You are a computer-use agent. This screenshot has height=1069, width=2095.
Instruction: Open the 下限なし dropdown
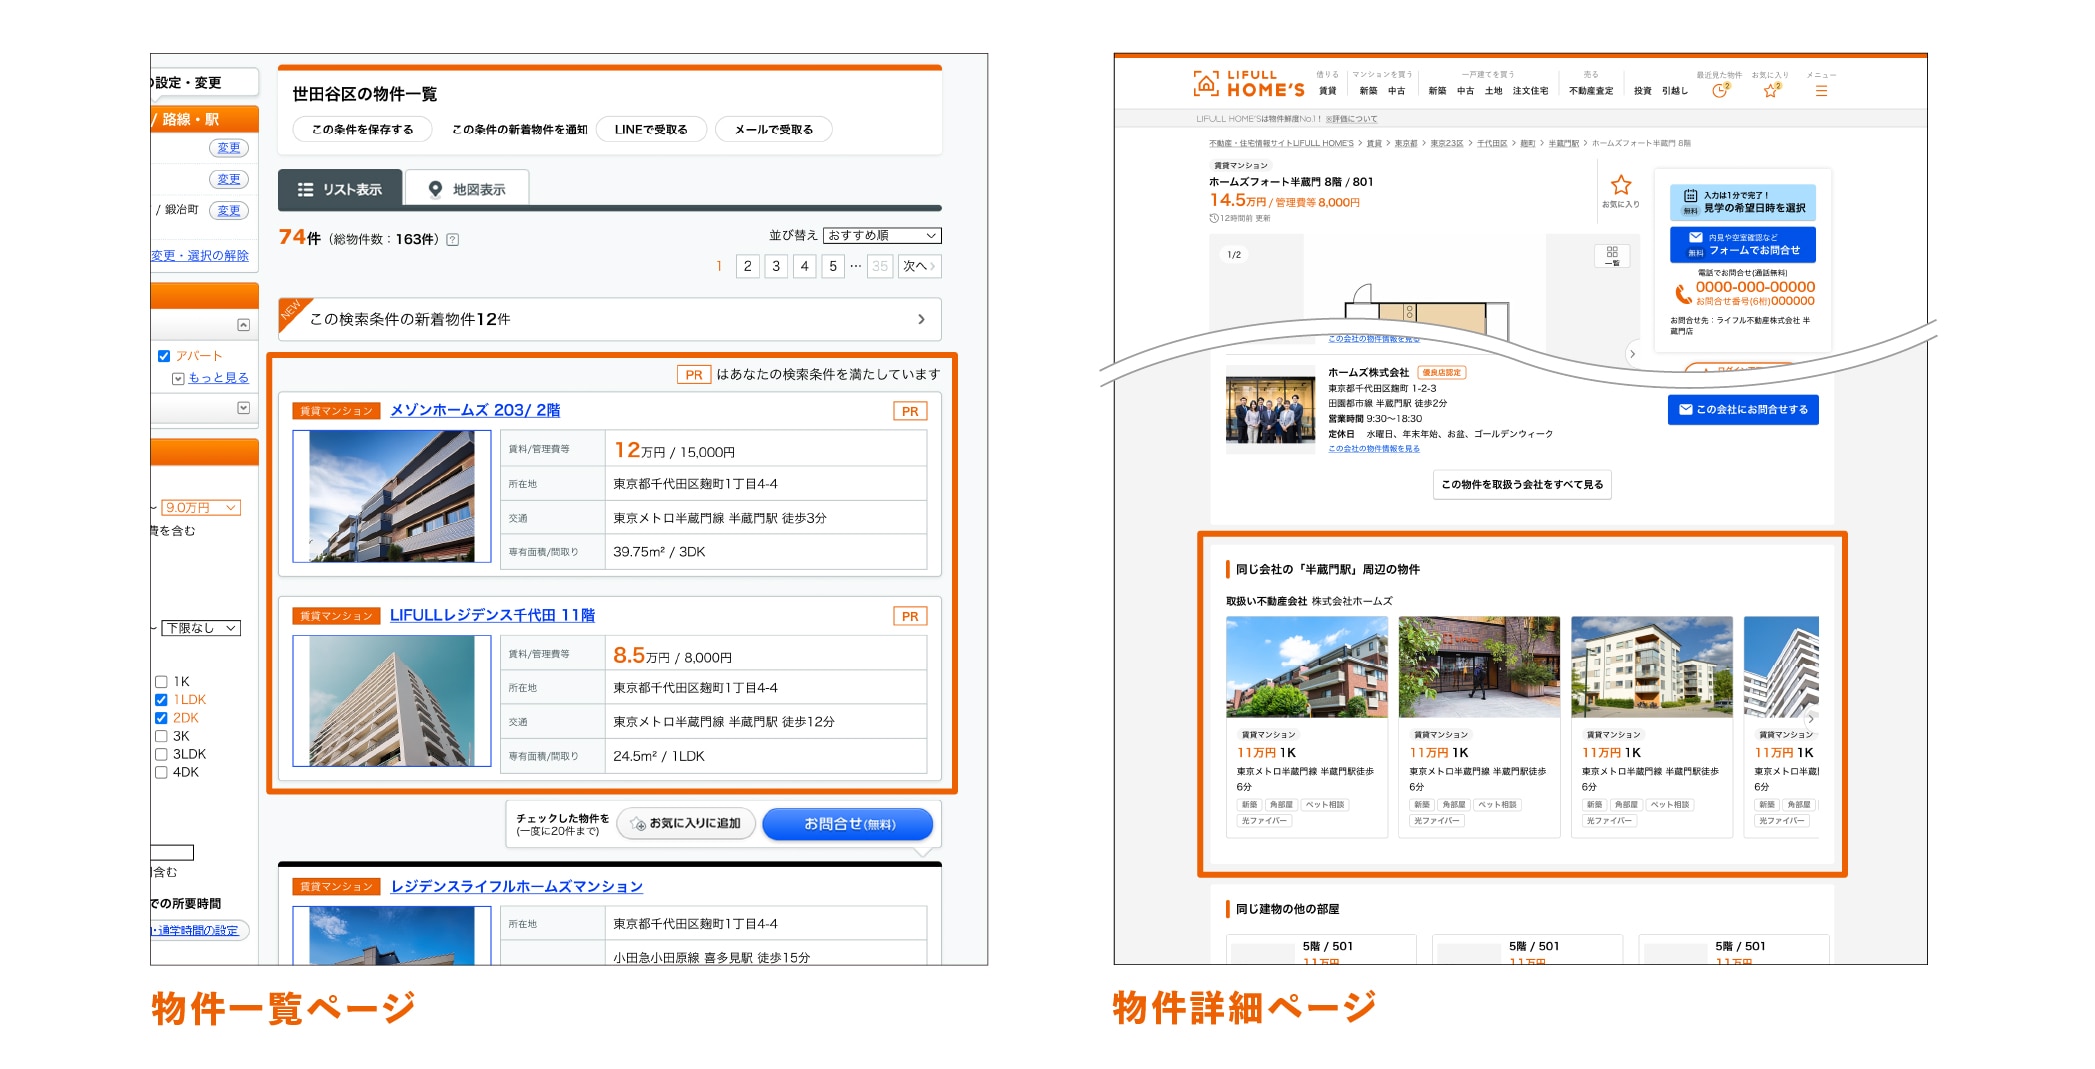201,628
